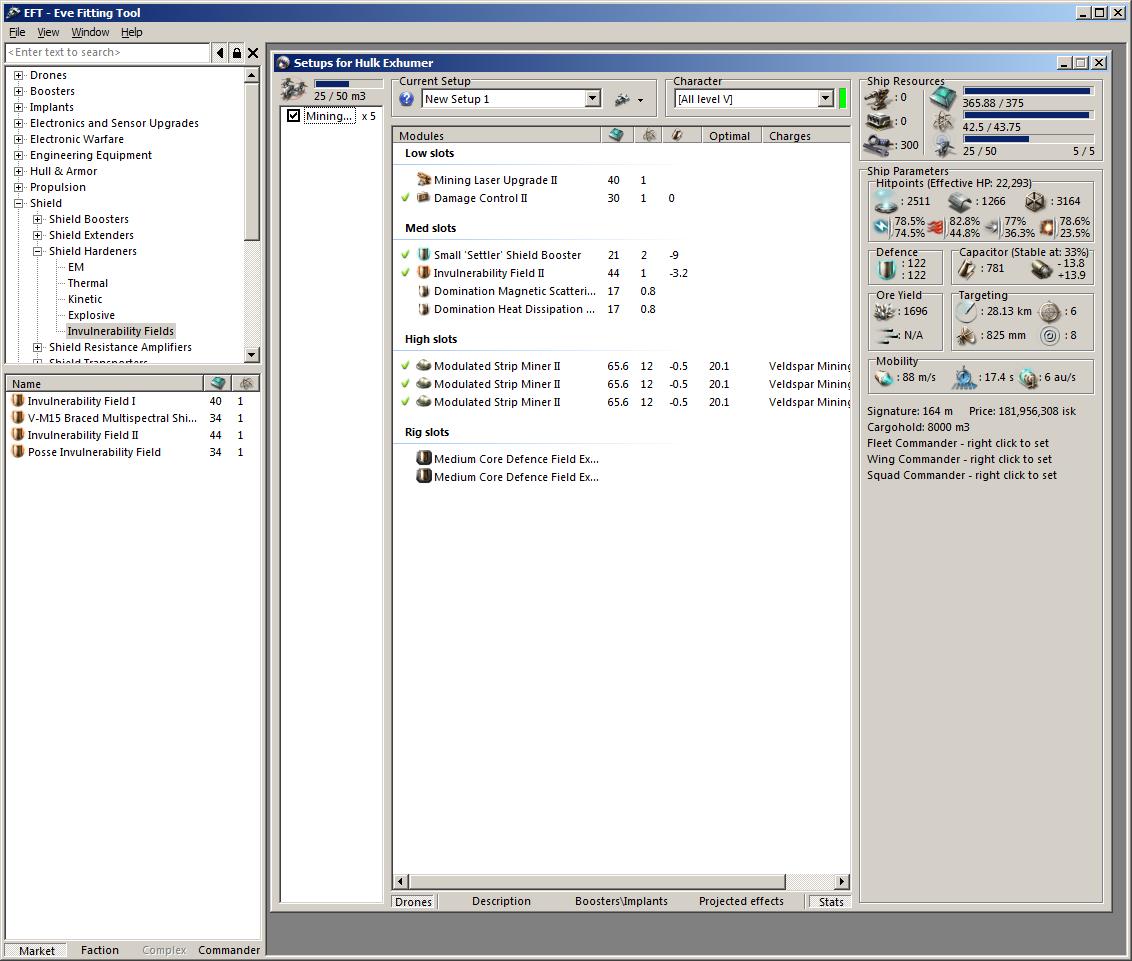Open the New Setup 1 dropdown
The height and width of the screenshot is (961, 1132).
click(592, 99)
